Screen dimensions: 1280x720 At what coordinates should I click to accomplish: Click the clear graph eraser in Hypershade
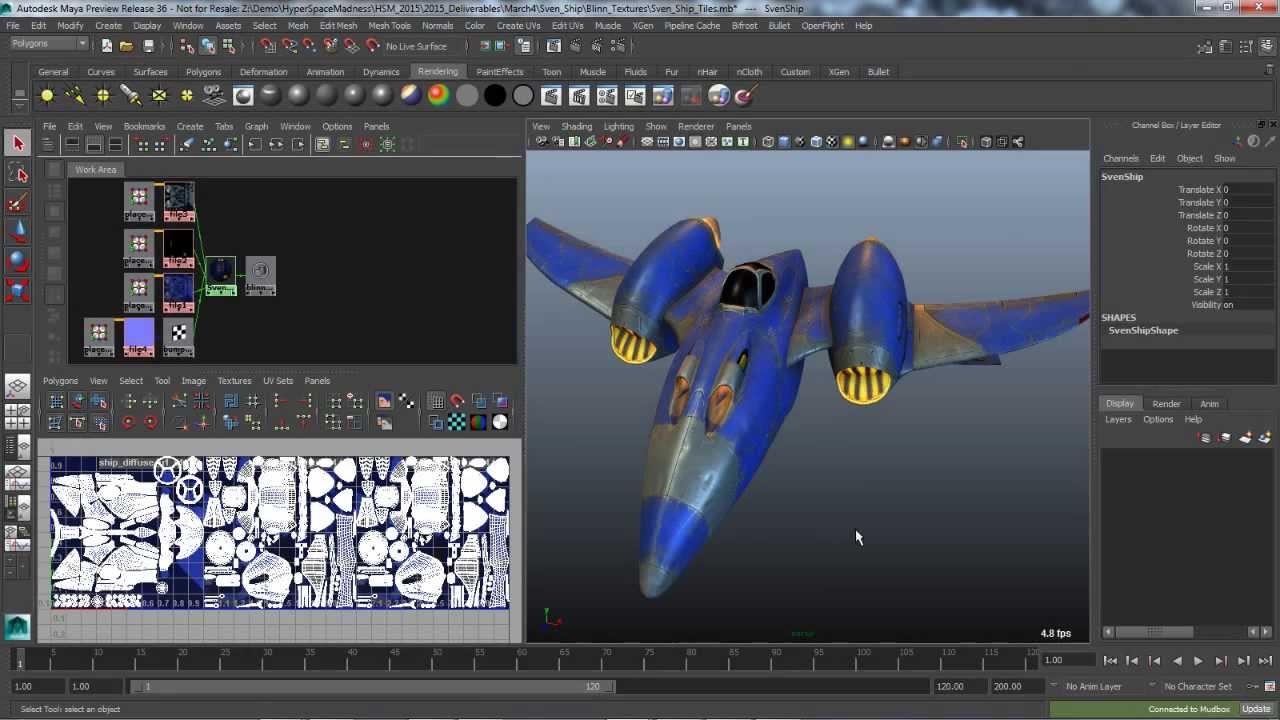coord(186,145)
